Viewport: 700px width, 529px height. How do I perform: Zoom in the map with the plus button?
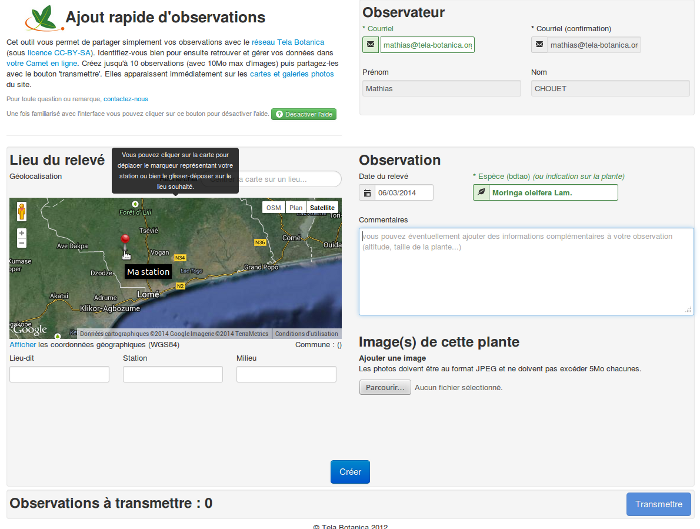21,233
